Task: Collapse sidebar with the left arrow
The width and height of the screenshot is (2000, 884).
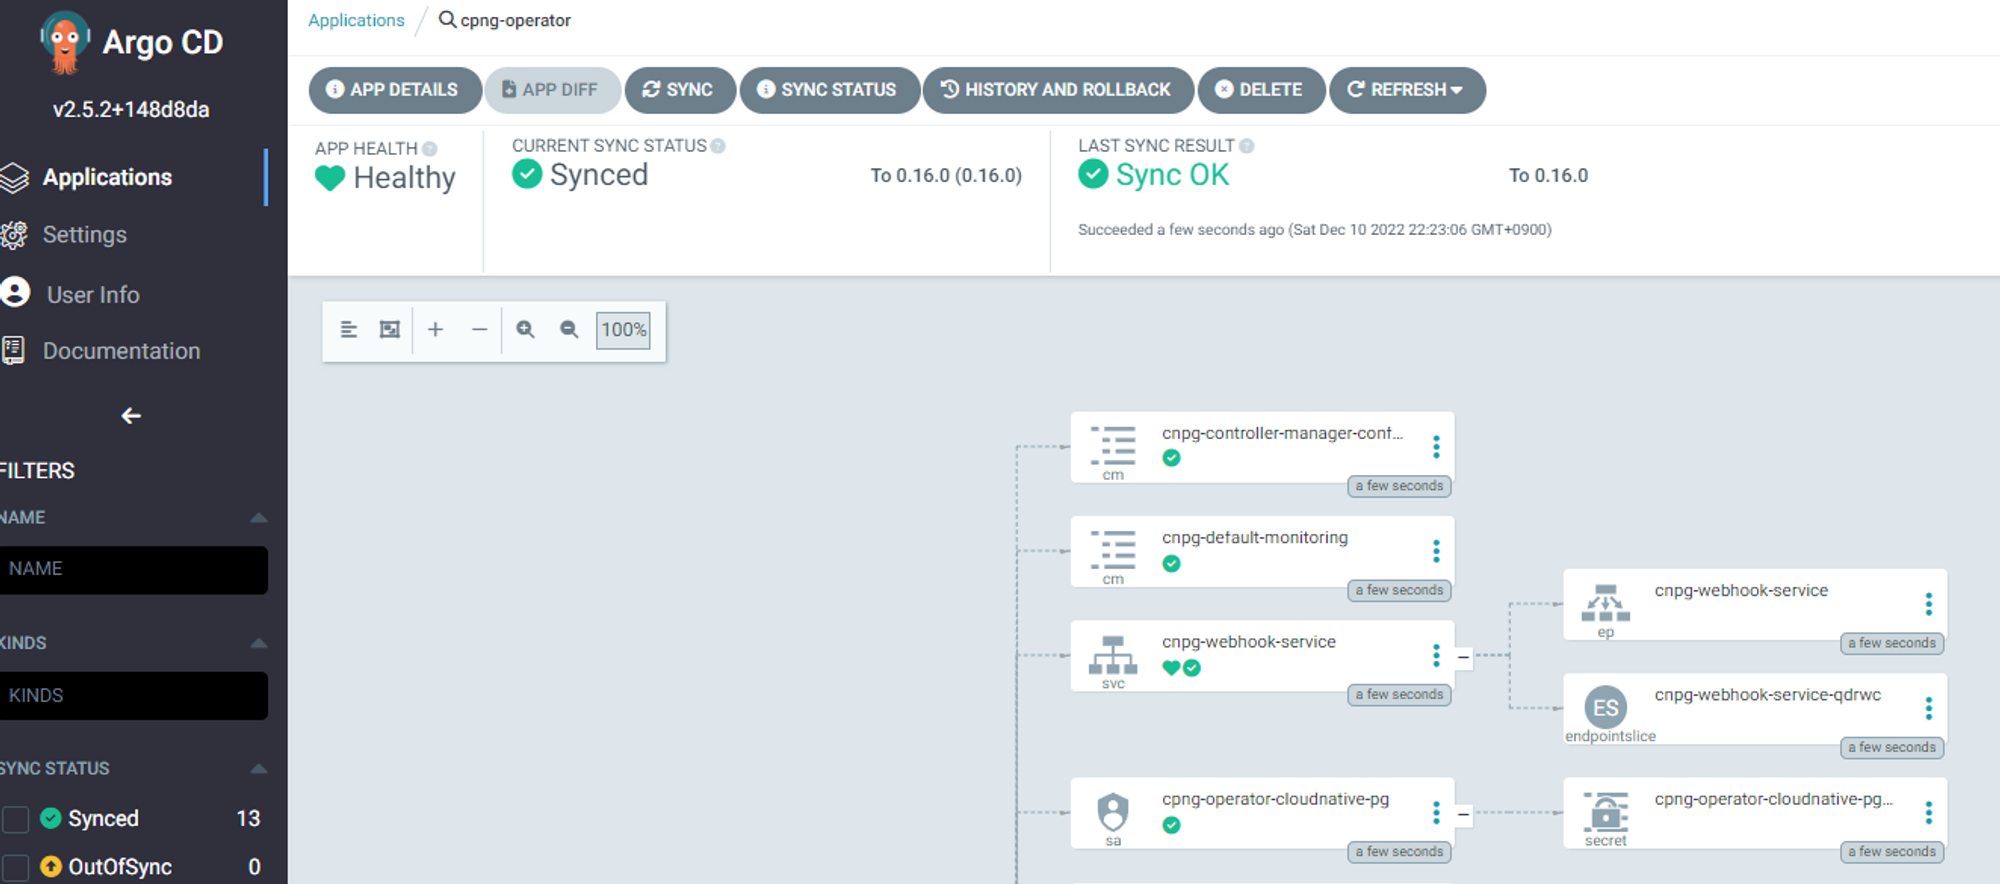Action: pos(131,415)
